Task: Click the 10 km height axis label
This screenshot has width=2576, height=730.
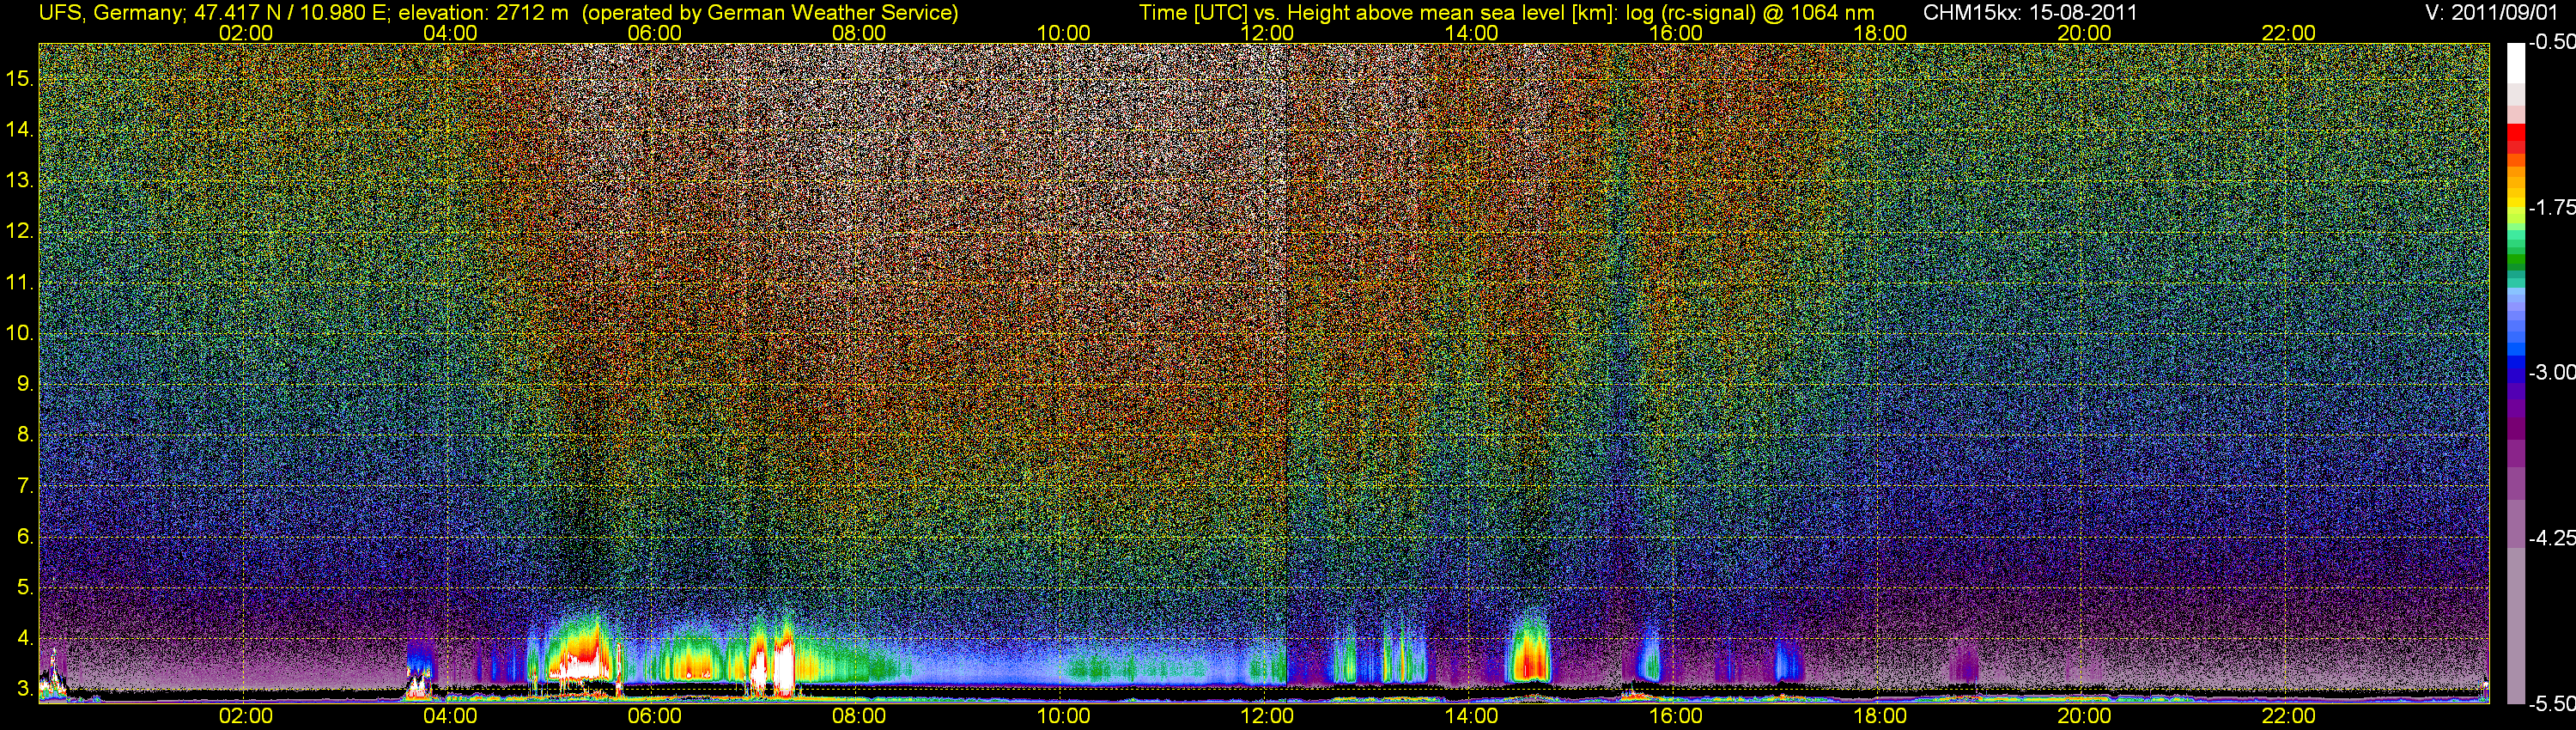Action: tap(20, 333)
